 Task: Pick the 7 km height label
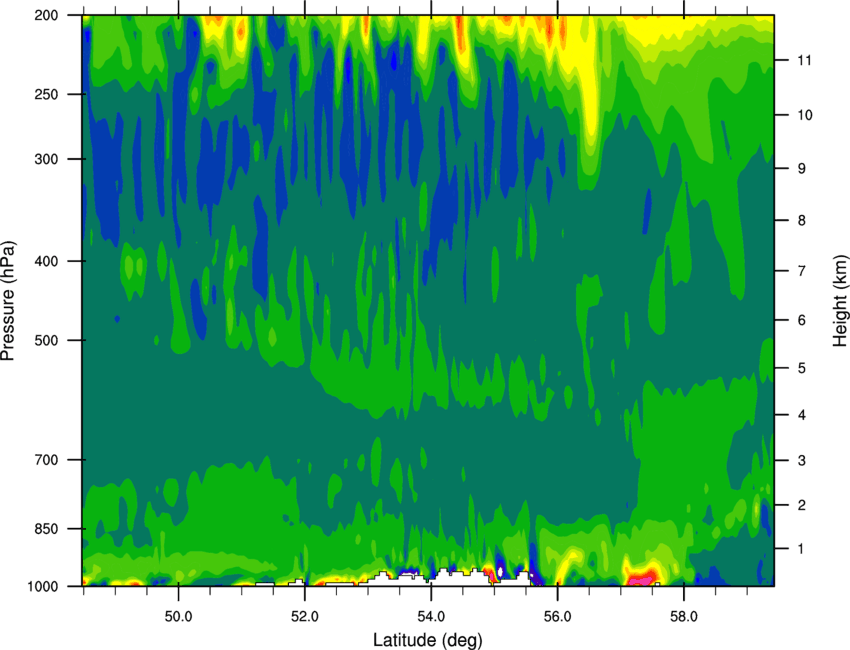tap(802, 271)
